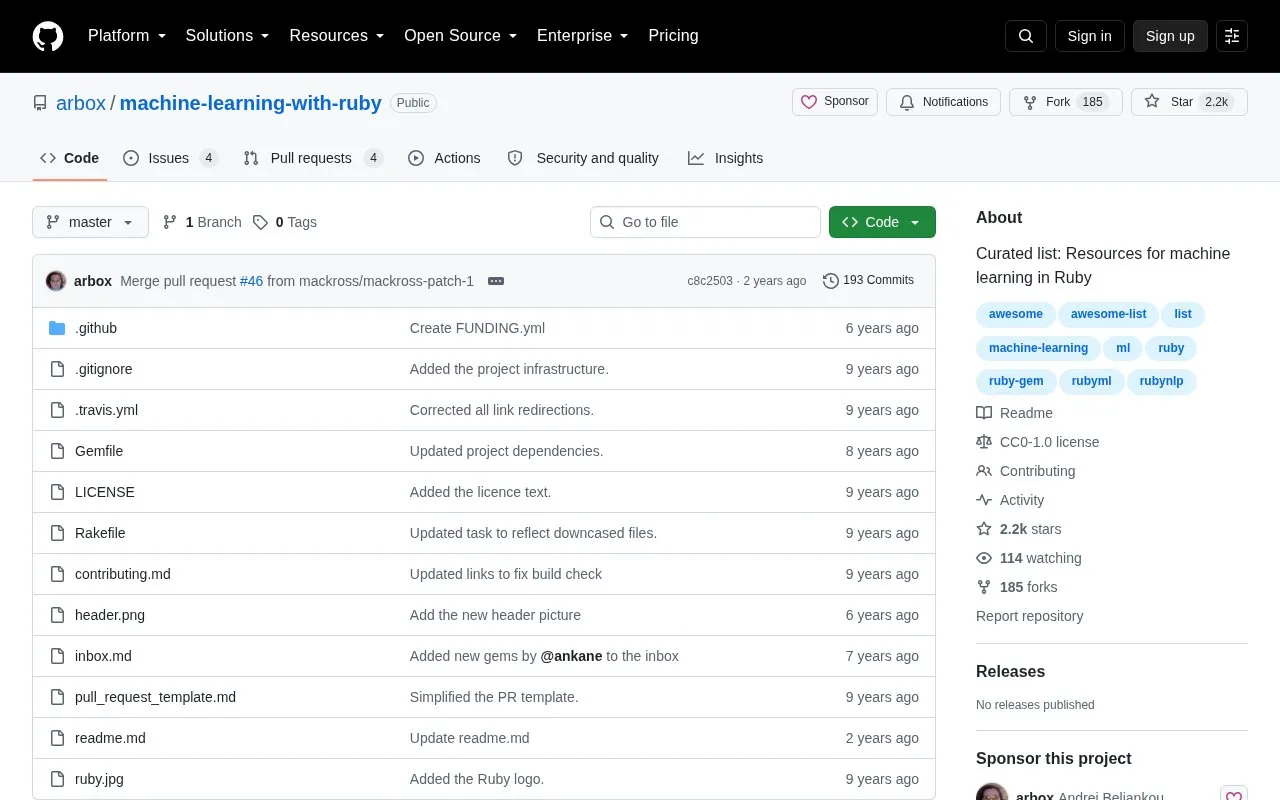Open the Insights tab
This screenshot has width=1280, height=800.
(725, 158)
